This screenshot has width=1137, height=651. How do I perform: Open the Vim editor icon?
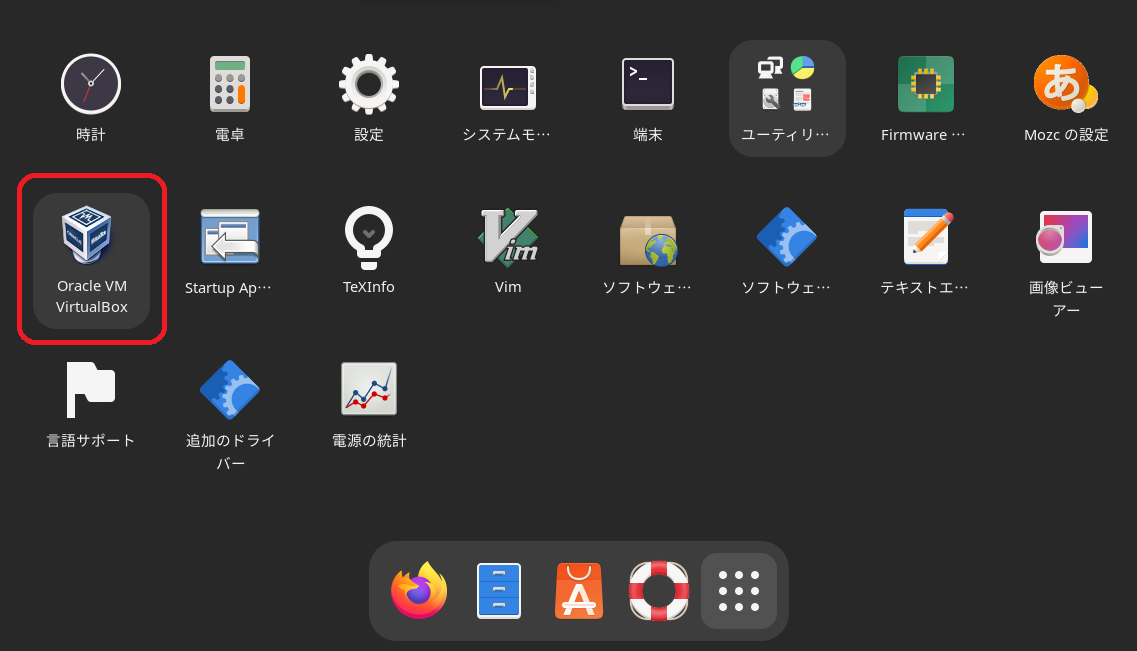(x=508, y=236)
